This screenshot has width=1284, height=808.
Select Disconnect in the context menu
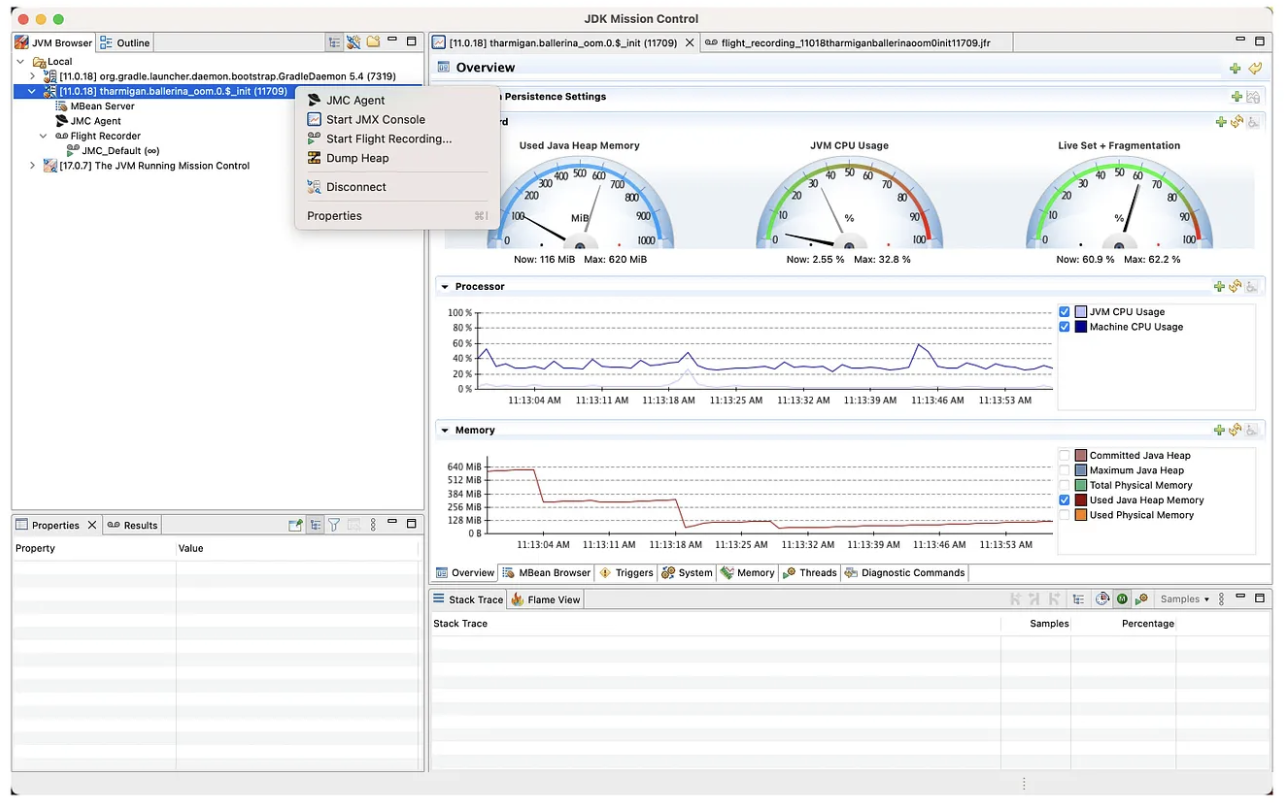(355, 187)
